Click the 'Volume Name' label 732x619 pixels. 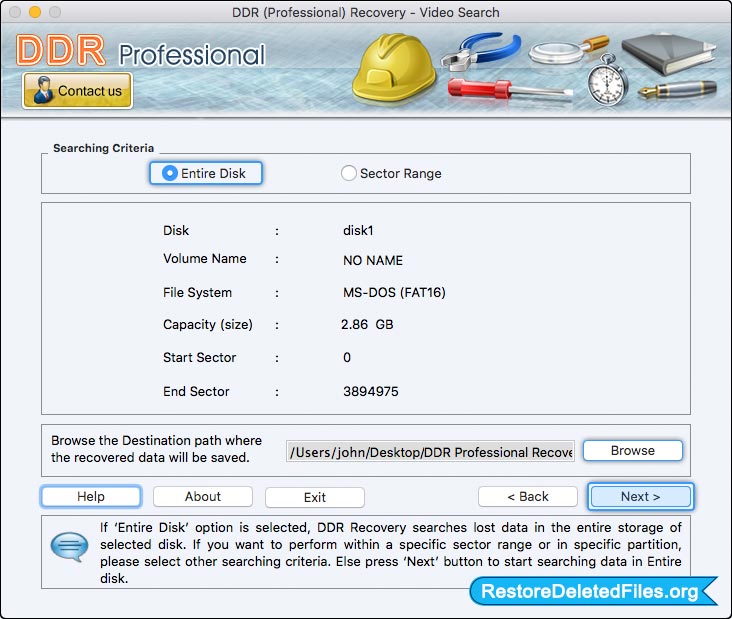(x=204, y=259)
